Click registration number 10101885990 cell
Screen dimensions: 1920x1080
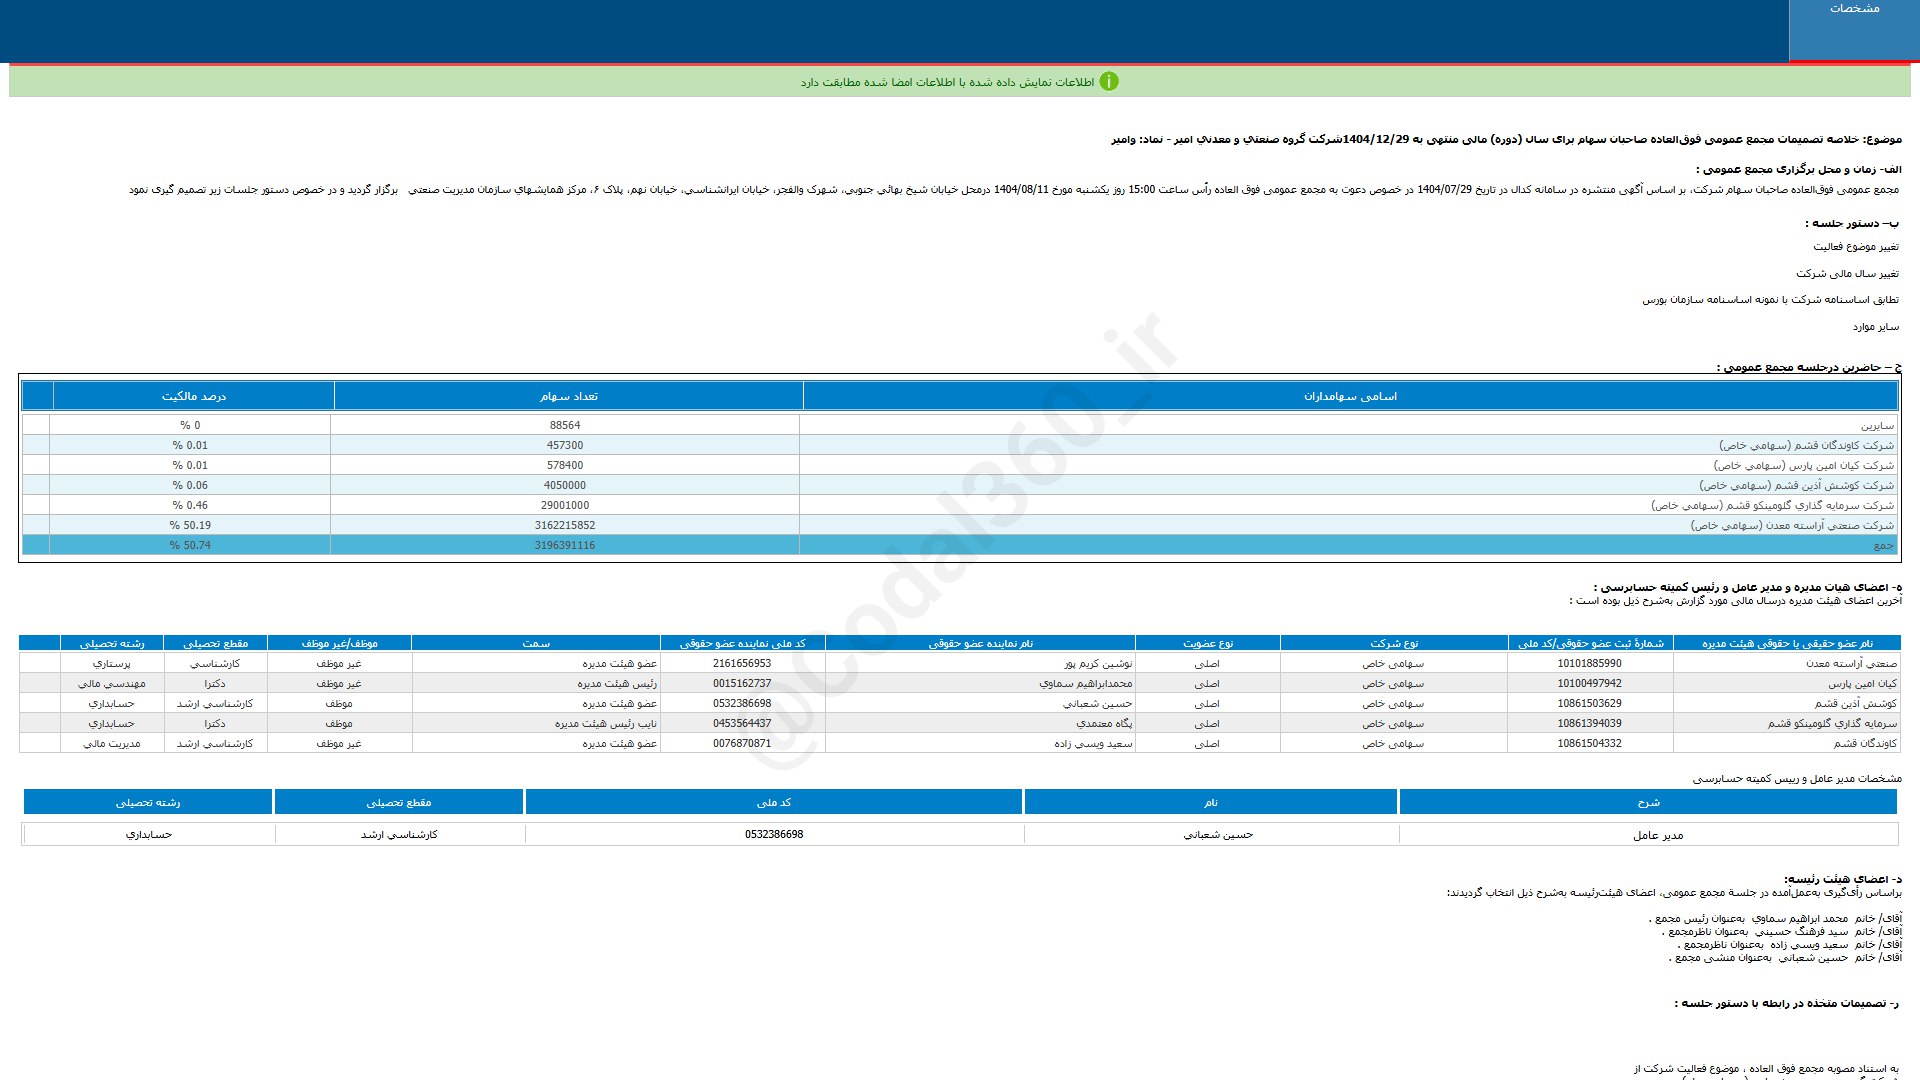[x=1589, y=664]
